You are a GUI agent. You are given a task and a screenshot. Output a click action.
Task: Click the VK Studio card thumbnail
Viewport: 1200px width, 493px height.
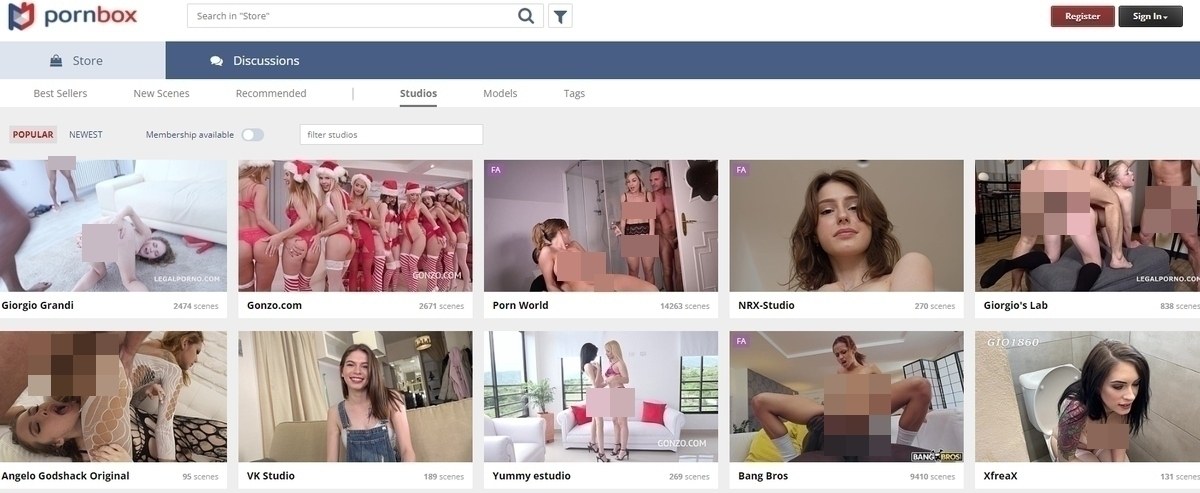[355, 397]
